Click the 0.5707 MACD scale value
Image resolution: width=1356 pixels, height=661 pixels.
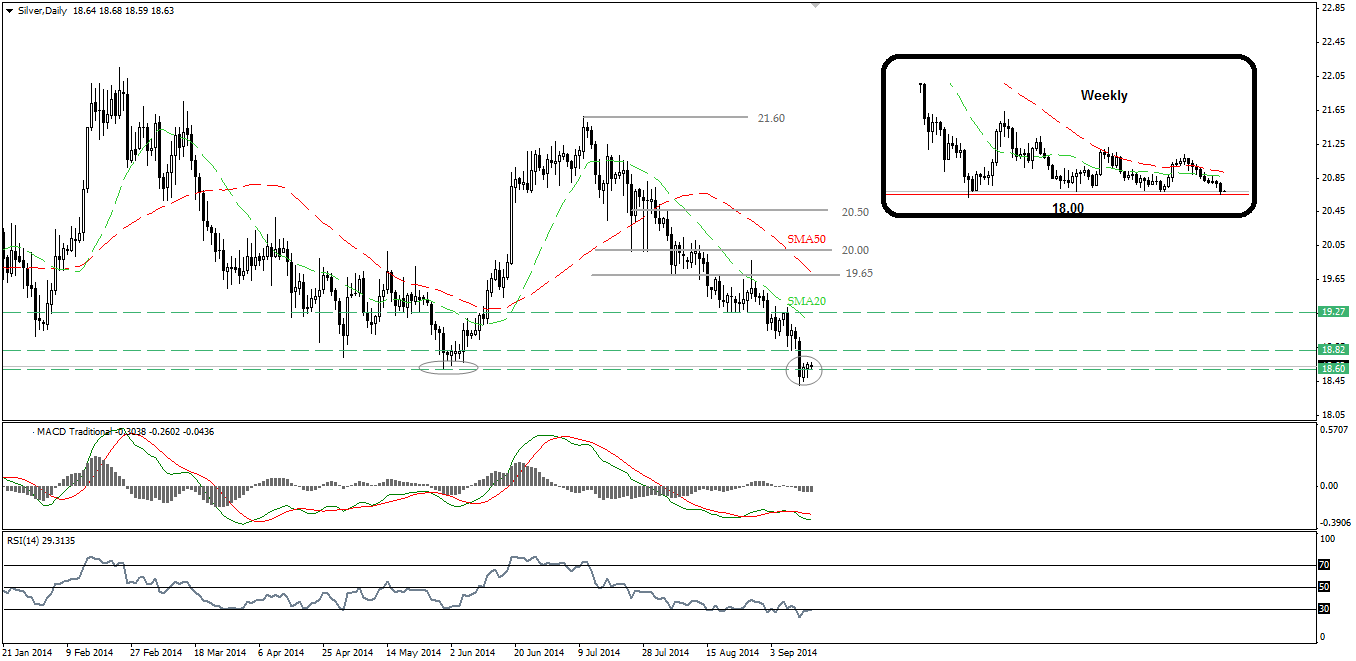1335,430
